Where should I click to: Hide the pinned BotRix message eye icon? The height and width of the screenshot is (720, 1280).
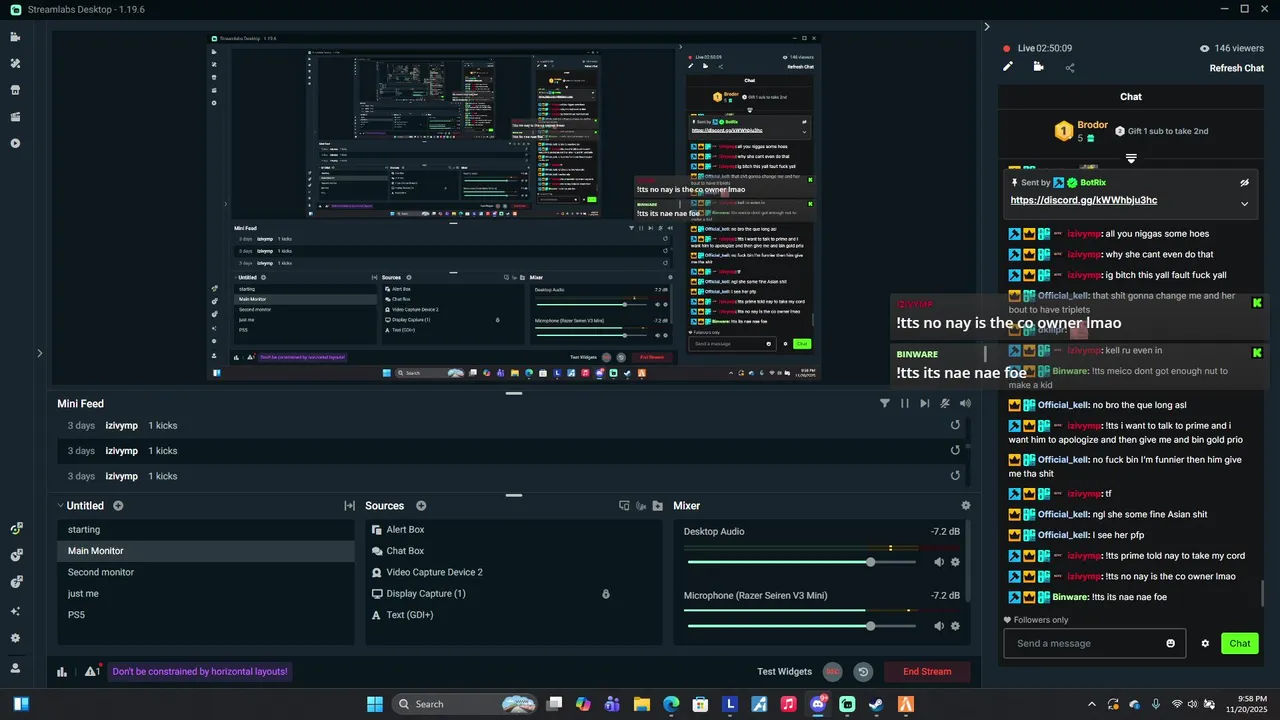1245,183
